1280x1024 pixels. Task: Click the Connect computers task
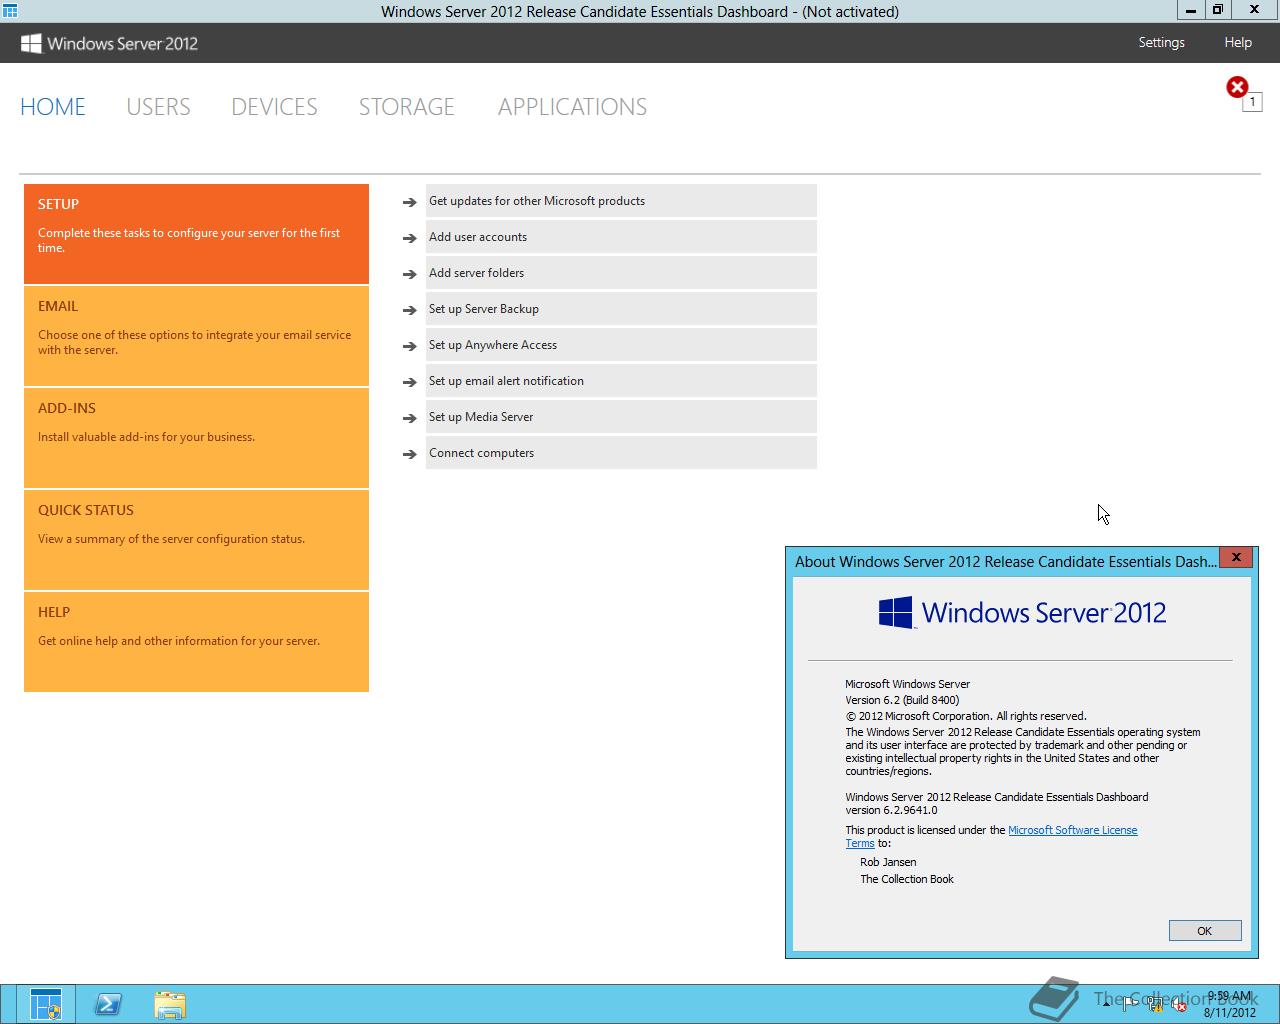[621, 453]
